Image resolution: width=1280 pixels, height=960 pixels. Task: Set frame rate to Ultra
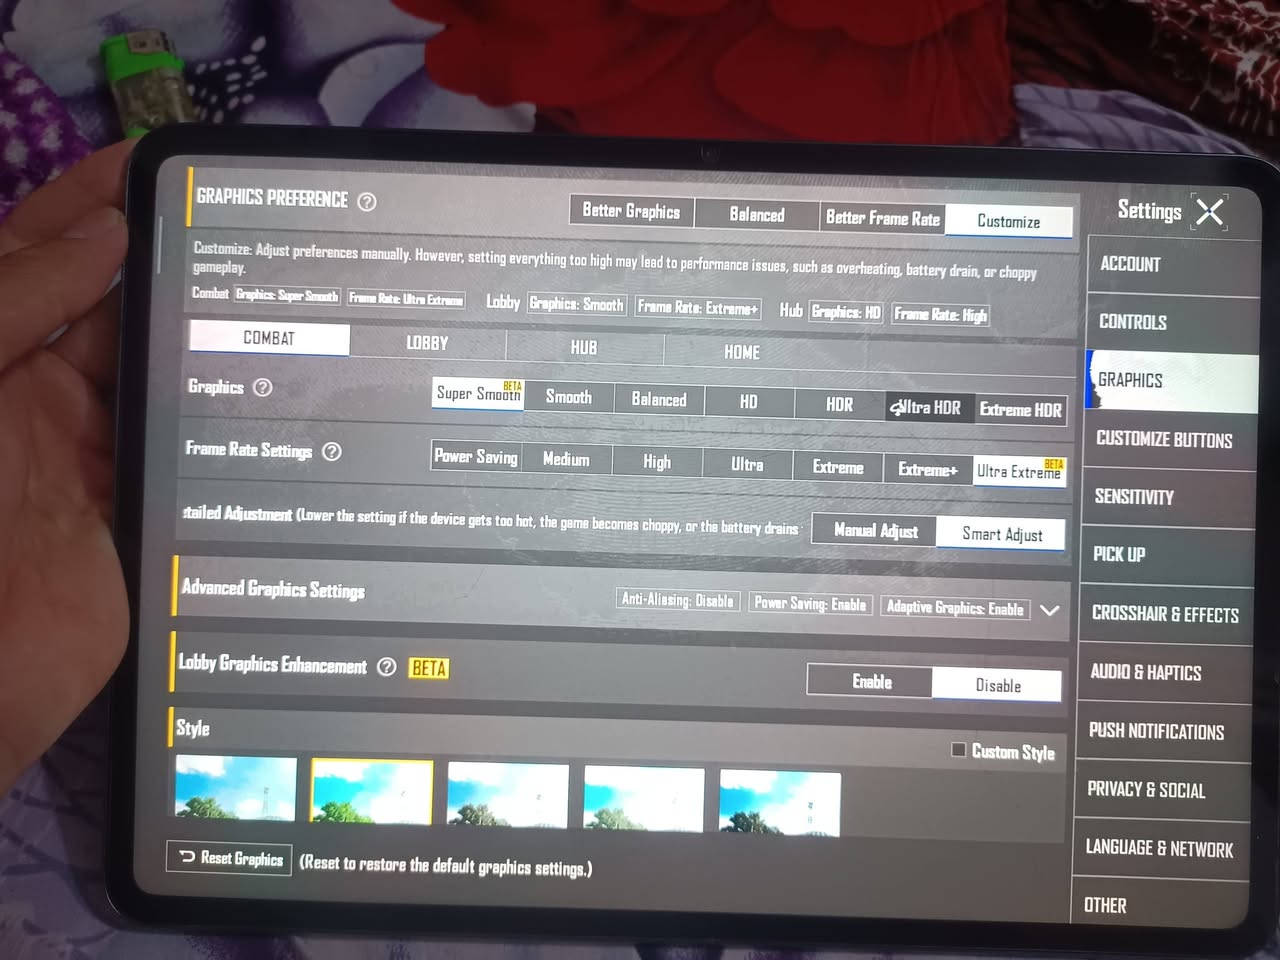pyautogui.click(x=747, y=465)
